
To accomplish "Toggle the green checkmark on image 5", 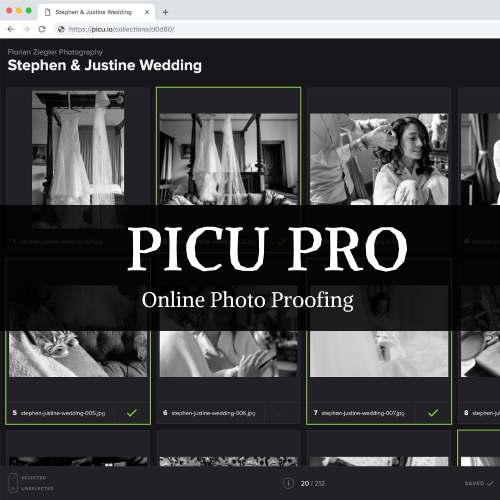I will (132, 413).
